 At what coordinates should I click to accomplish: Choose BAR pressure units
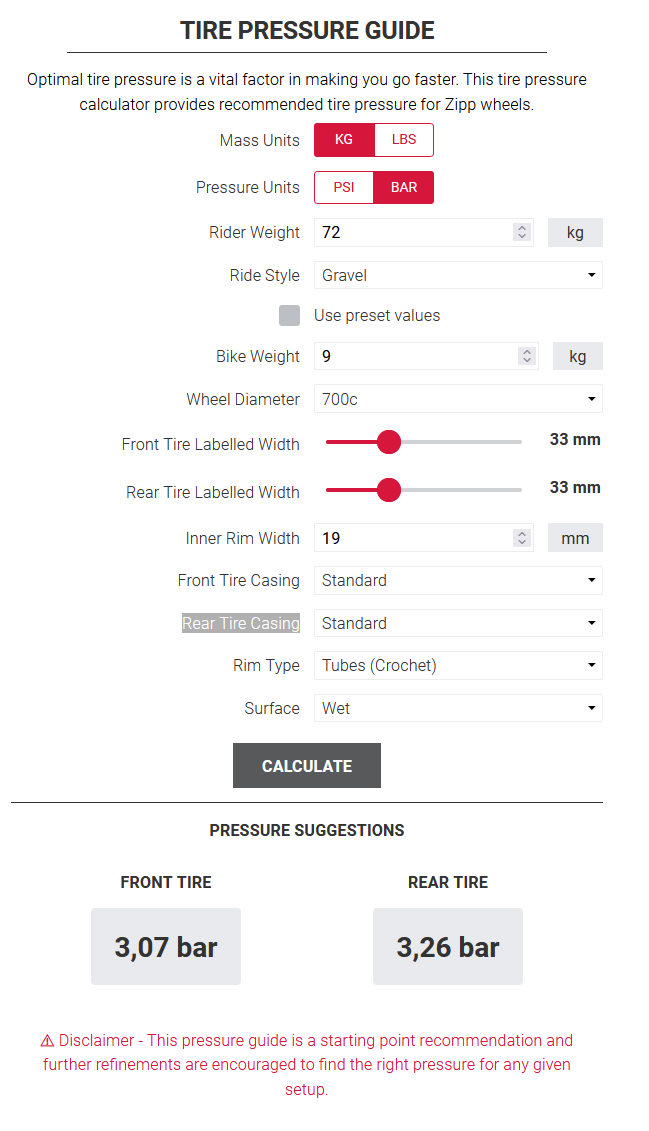point(404,188)
